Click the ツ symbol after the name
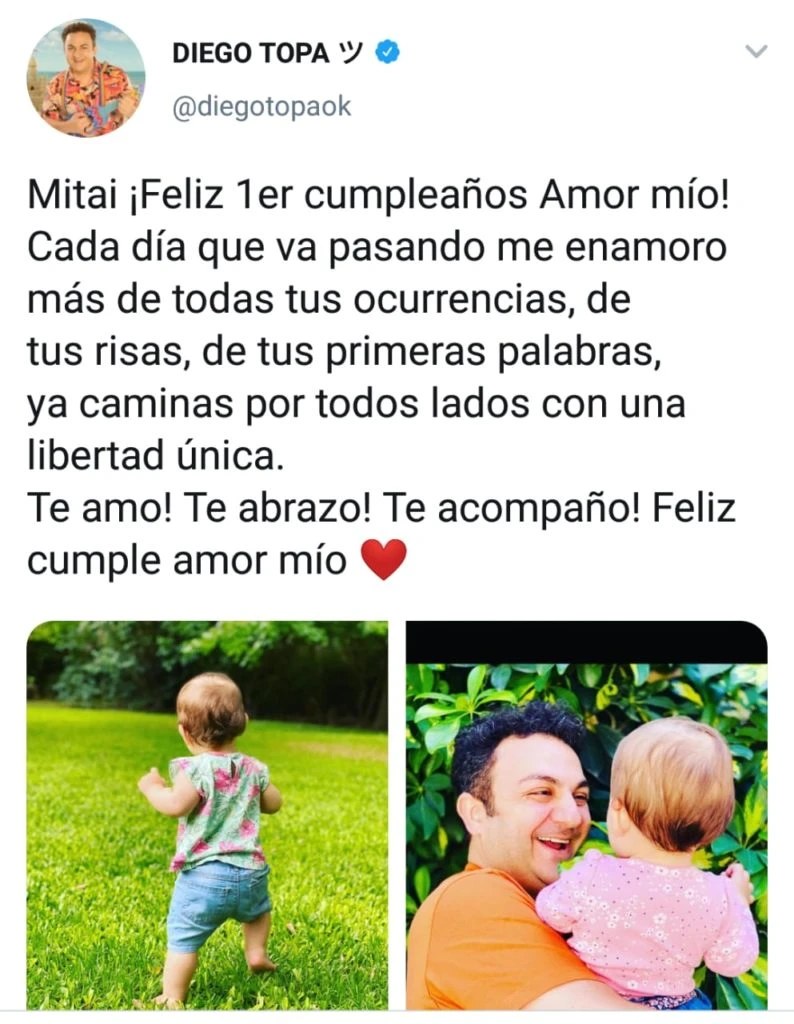This screenshot has height=1024, width=794. (351, 52)
